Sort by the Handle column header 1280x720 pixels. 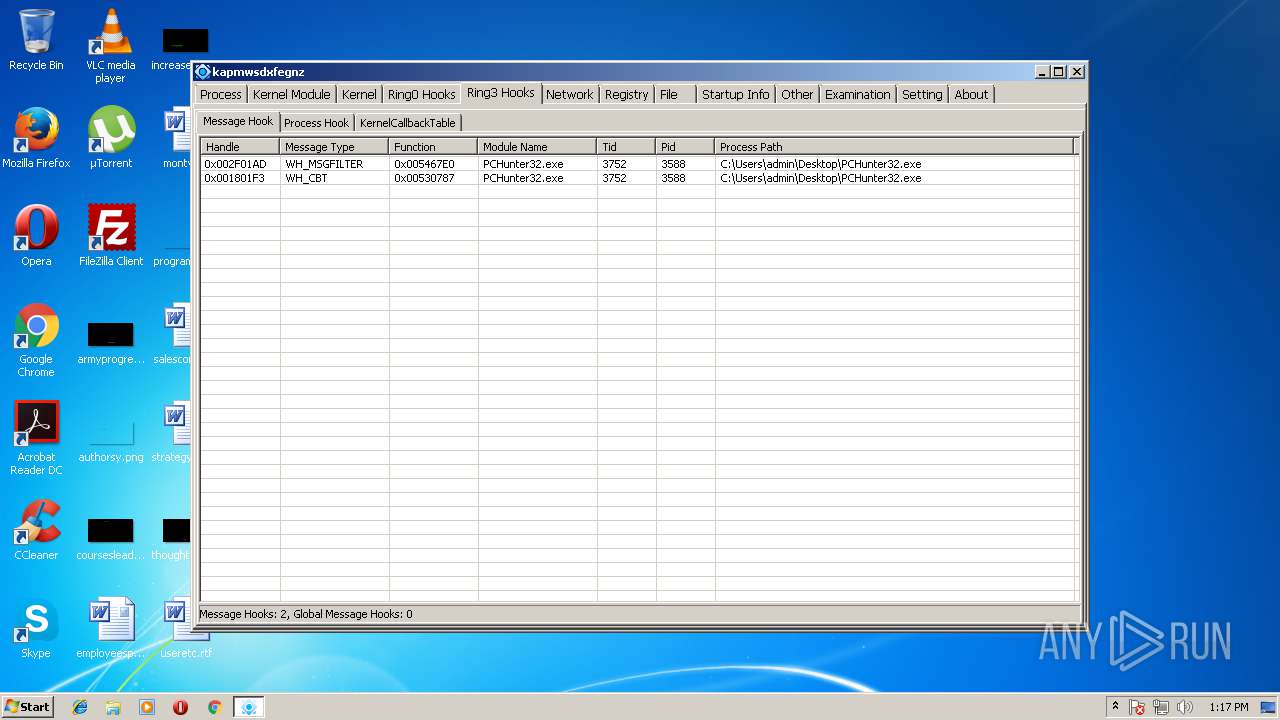point(240,147)
